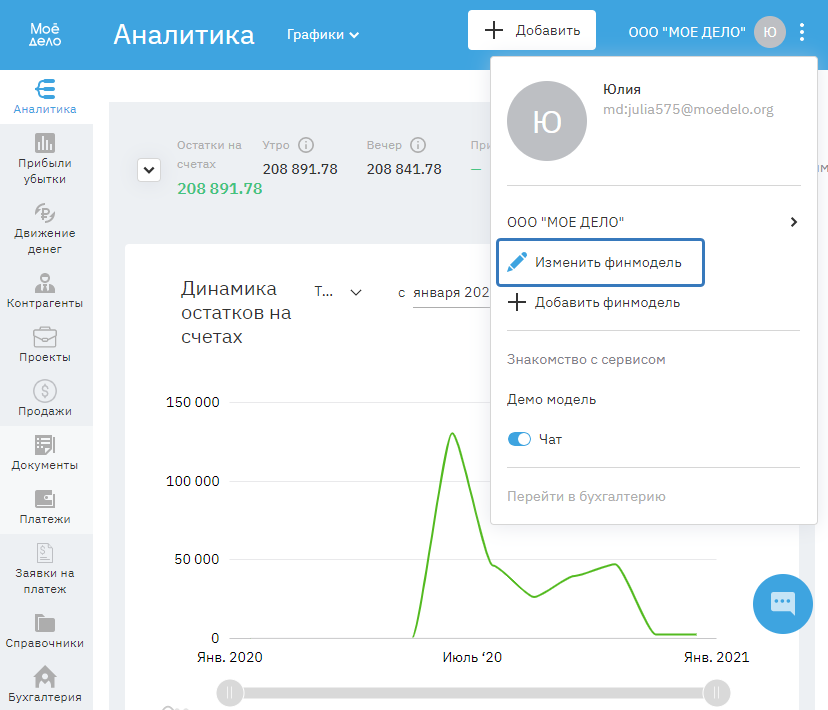Expand the ООО "МОЕ ДЕЛО" submenu arrow
Viewport: 828px width, 710px height.
point(793,222)
